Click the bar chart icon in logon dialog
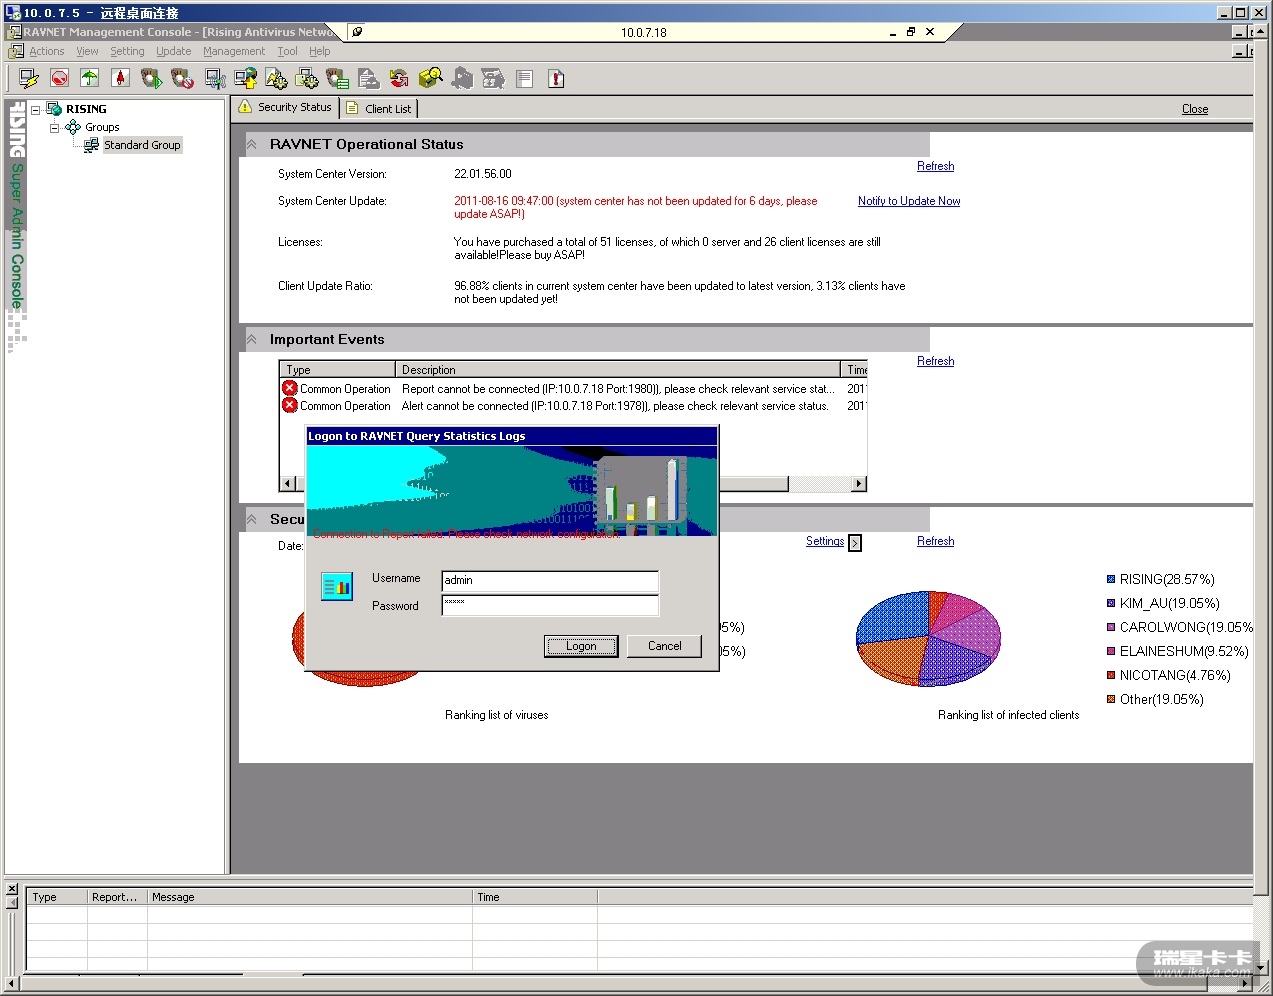The height and width of the screenshot is (996, 1273). coord(337,586)
